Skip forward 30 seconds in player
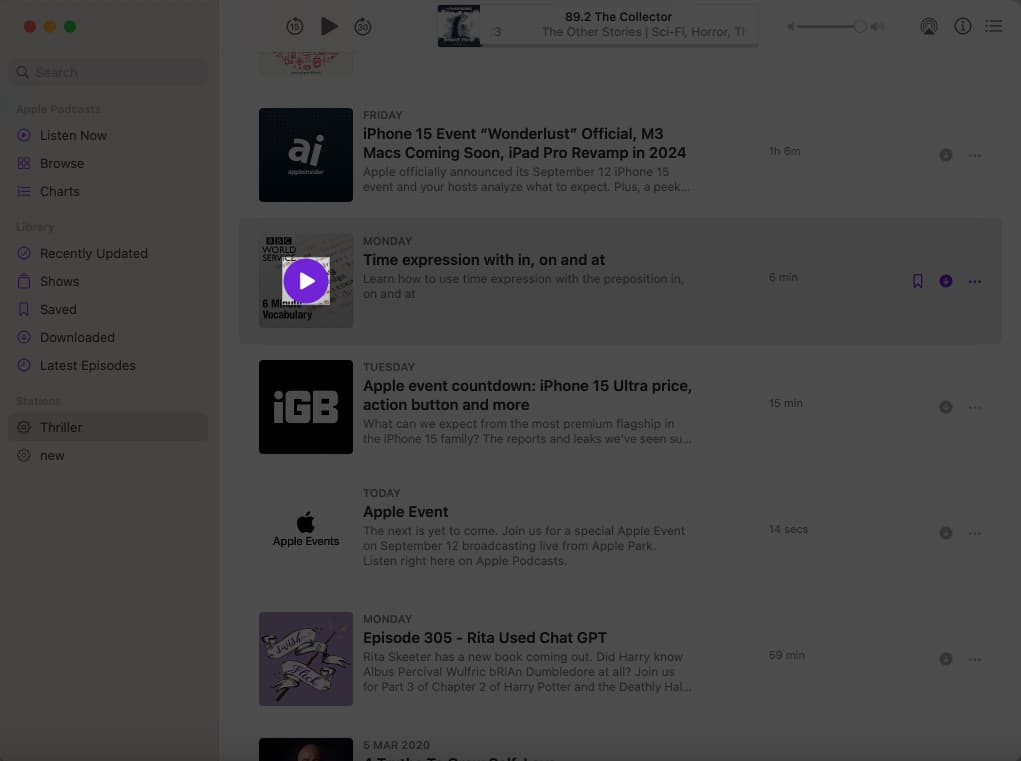 [363, 27]
